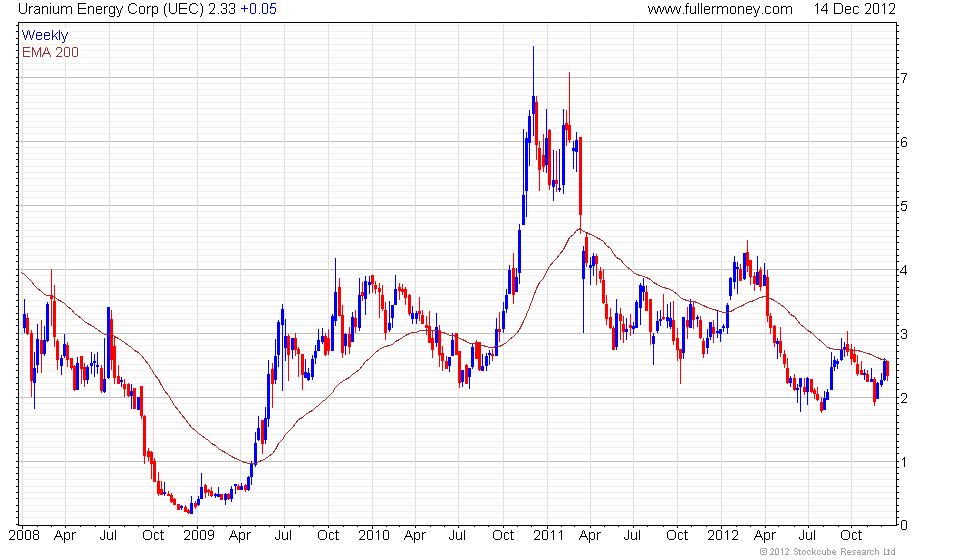This screenshot has height=560, width=980.
Task: Click the y-axis label 4
Action: click(904, 271)
